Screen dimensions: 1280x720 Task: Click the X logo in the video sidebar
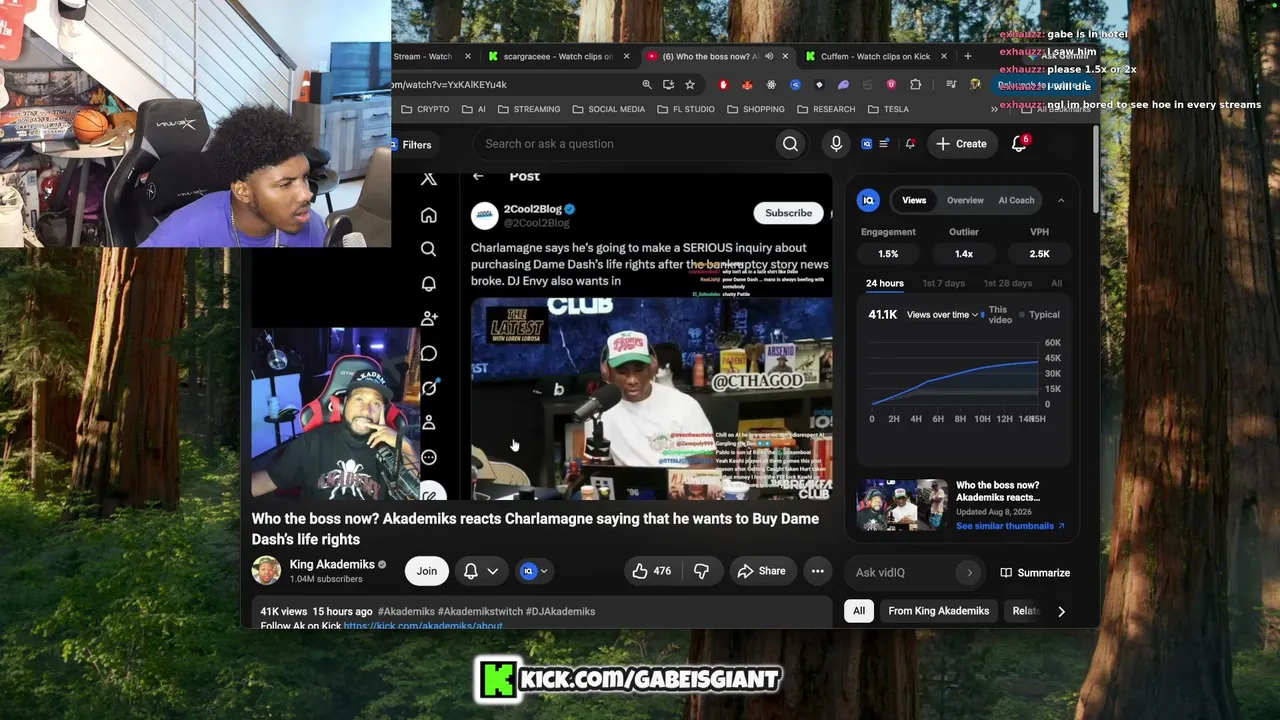[x=429, y=179]
